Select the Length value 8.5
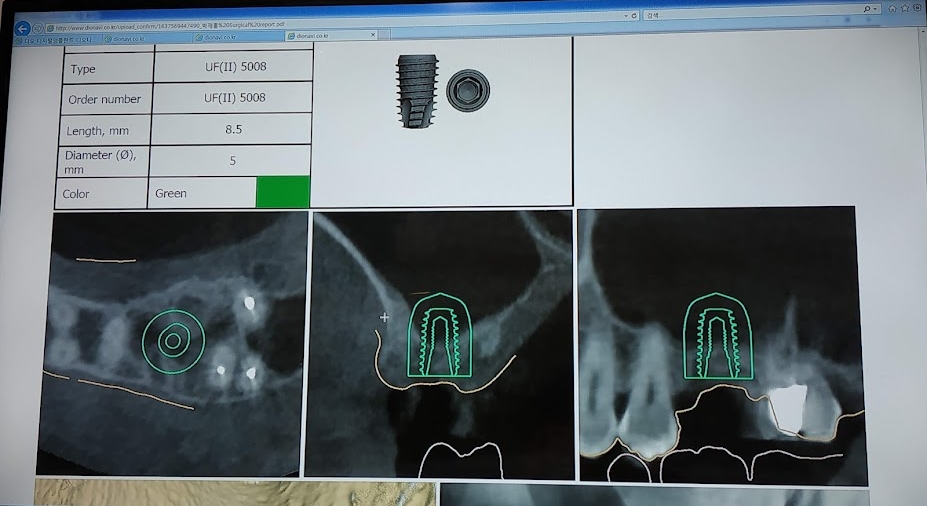The width and height of the screenshot is (927, 506). coord(234,129)
